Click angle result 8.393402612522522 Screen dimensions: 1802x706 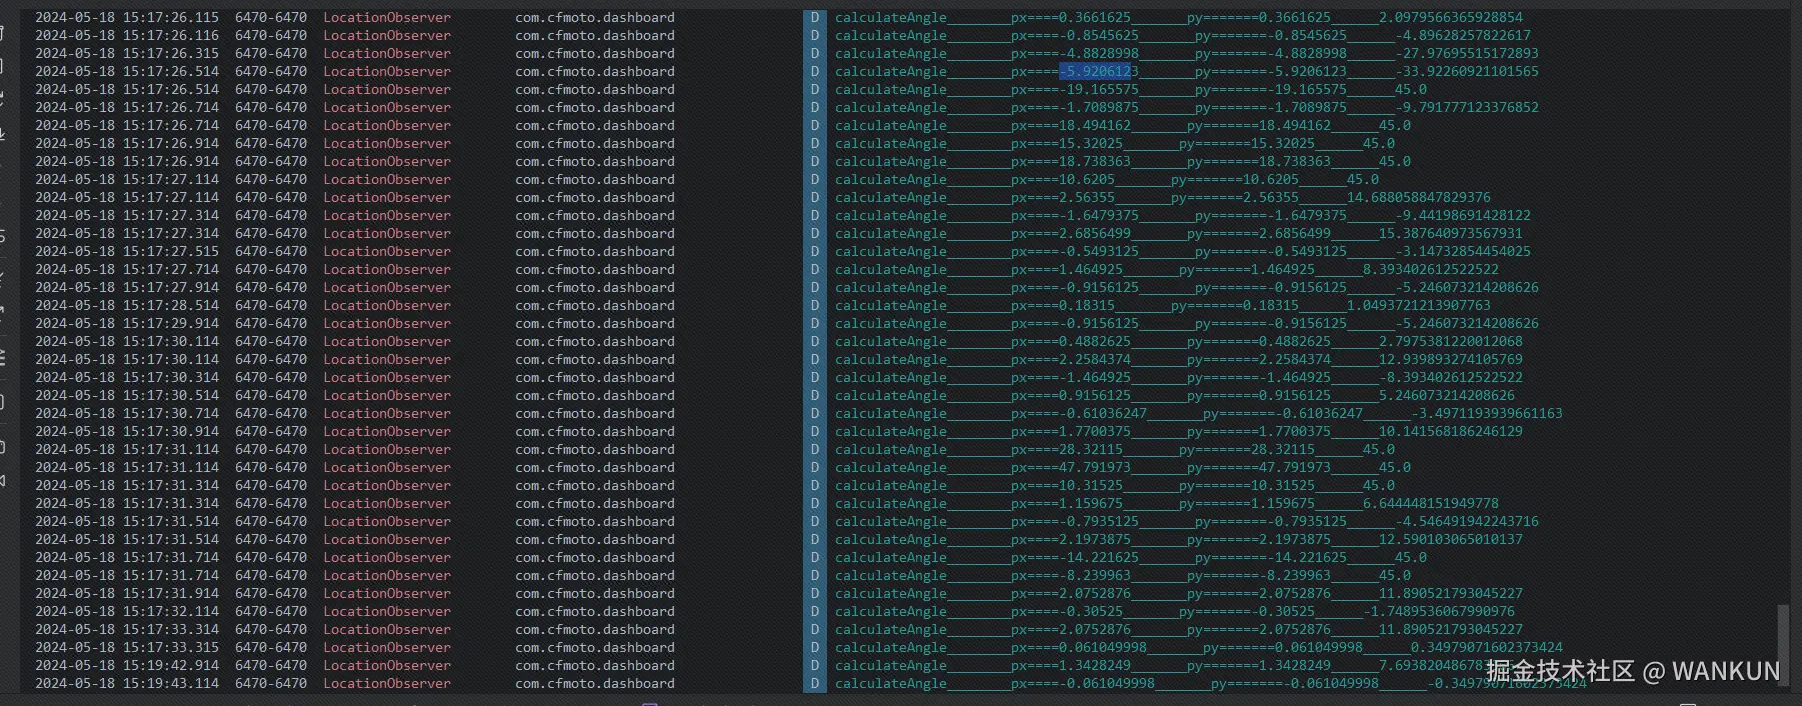[1431, 269]
